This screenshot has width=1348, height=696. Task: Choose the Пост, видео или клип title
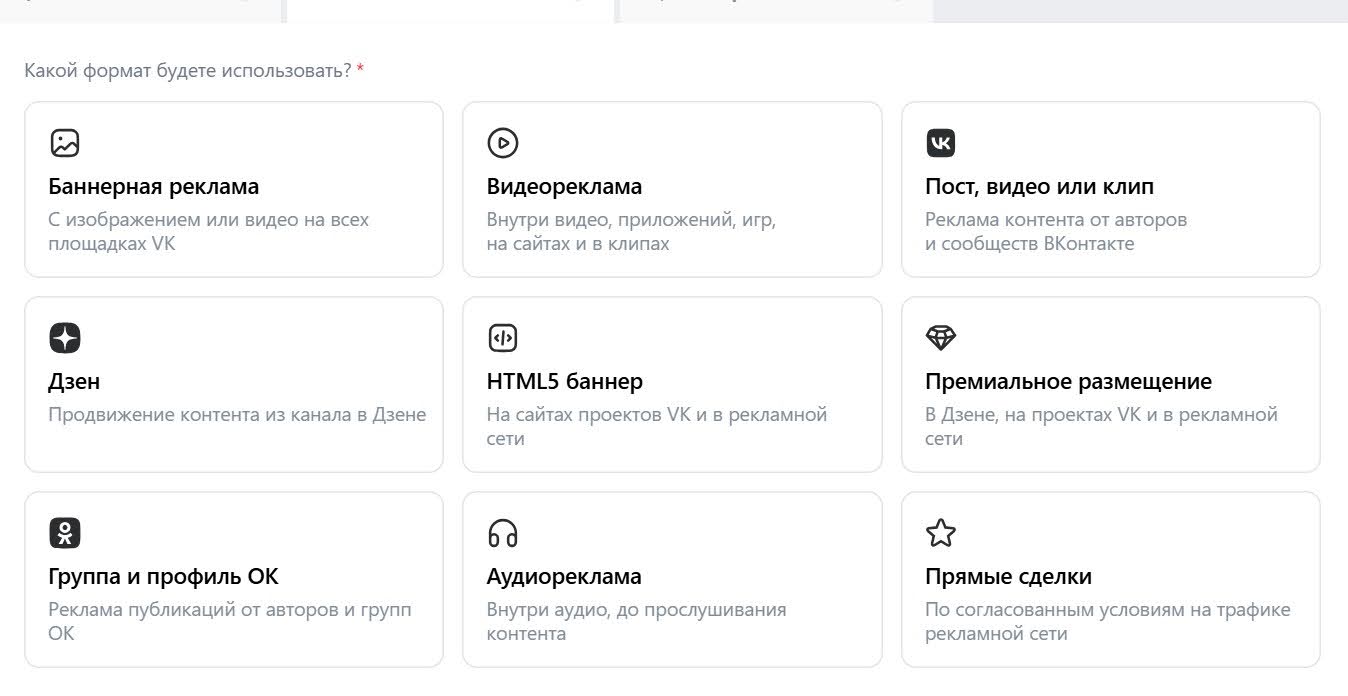(1039, 186)
